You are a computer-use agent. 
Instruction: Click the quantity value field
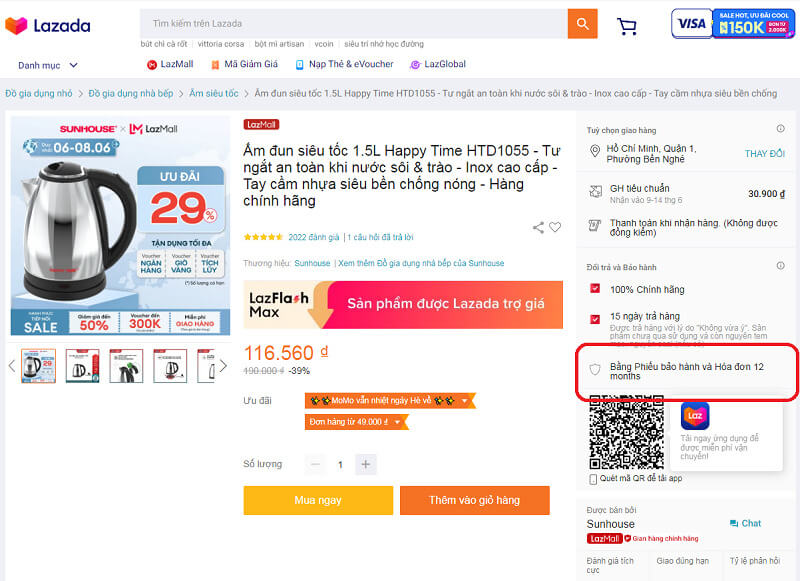pos(340,464)
